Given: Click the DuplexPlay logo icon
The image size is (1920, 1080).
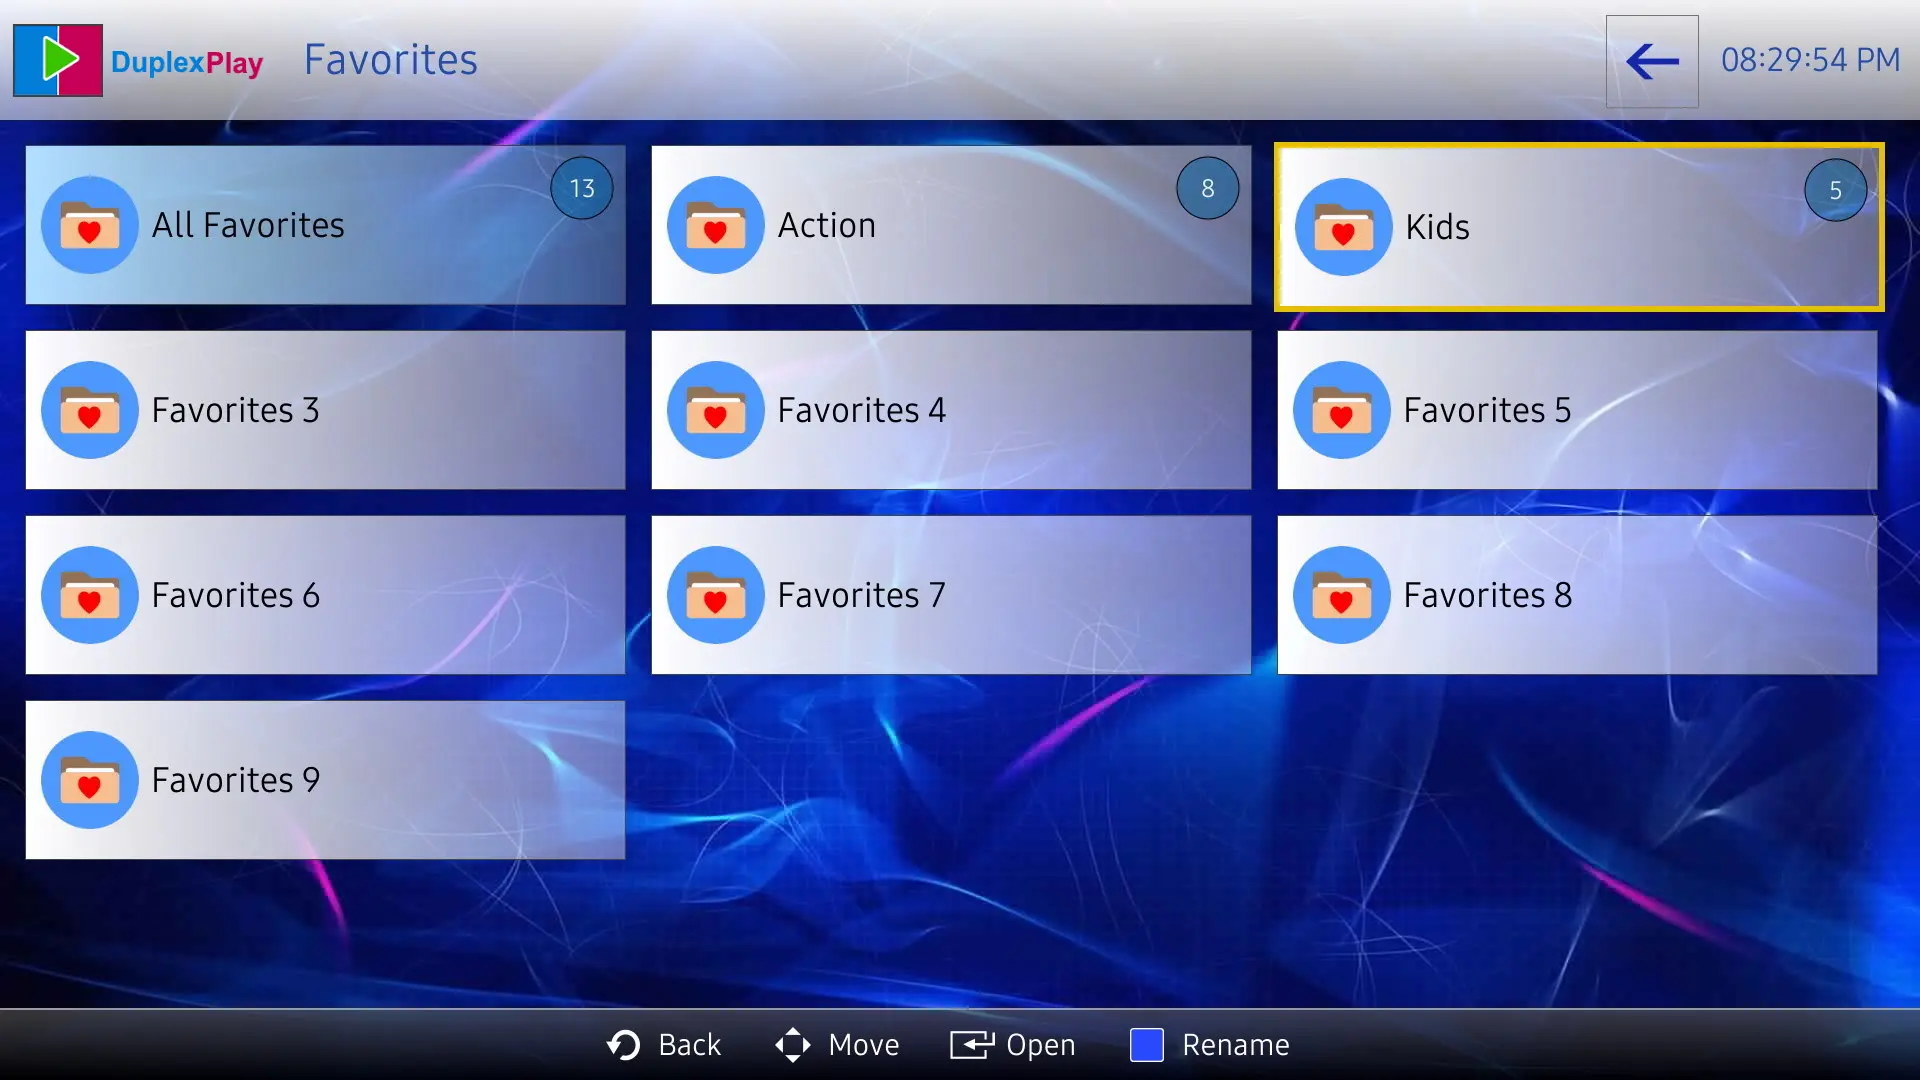Looking at the screenshot, I should [58, 61].
